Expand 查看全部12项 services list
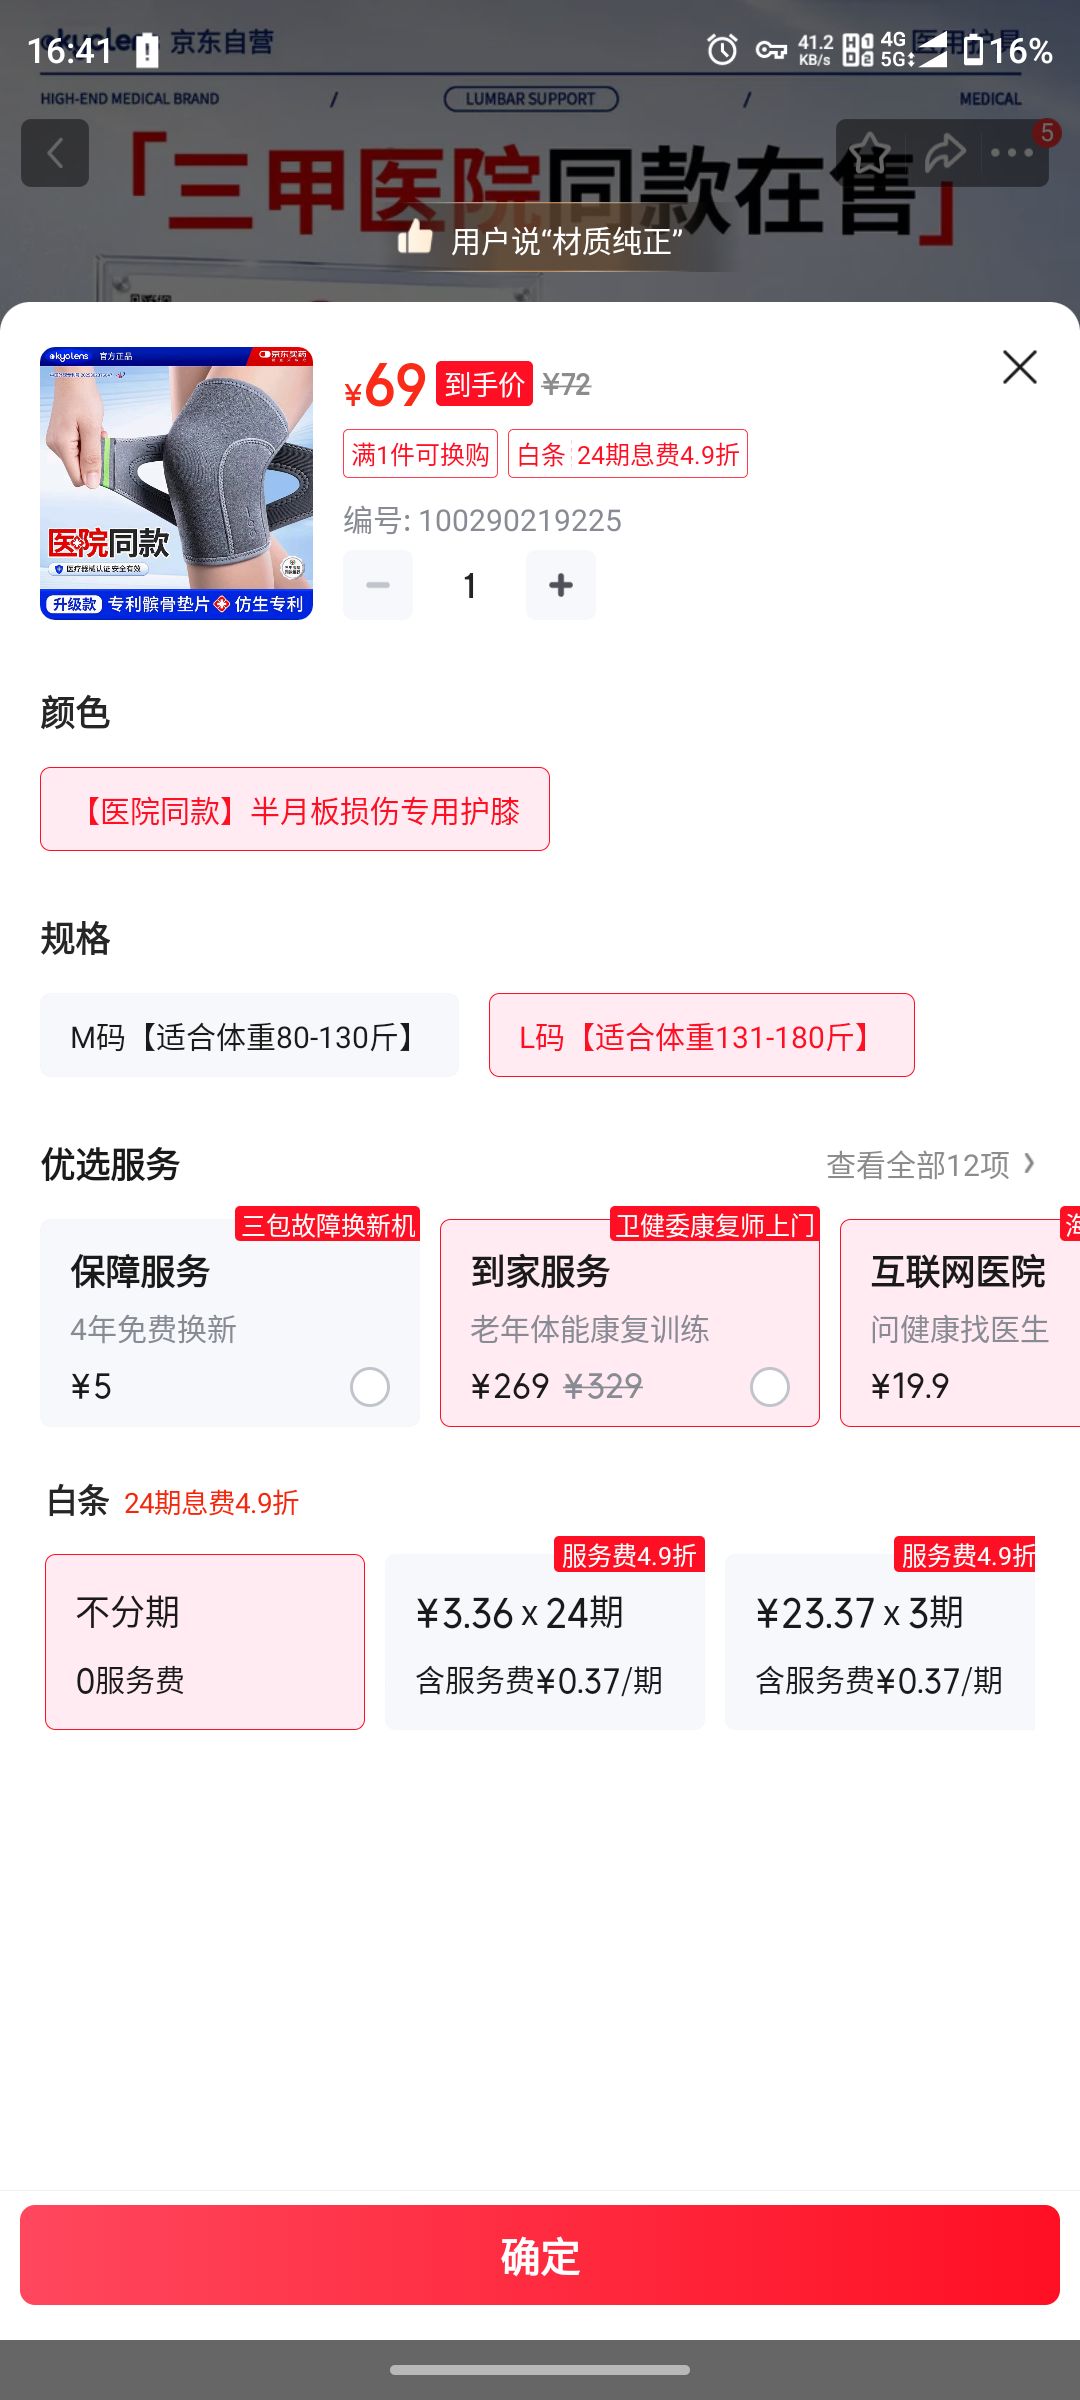 coord(931,1165)
